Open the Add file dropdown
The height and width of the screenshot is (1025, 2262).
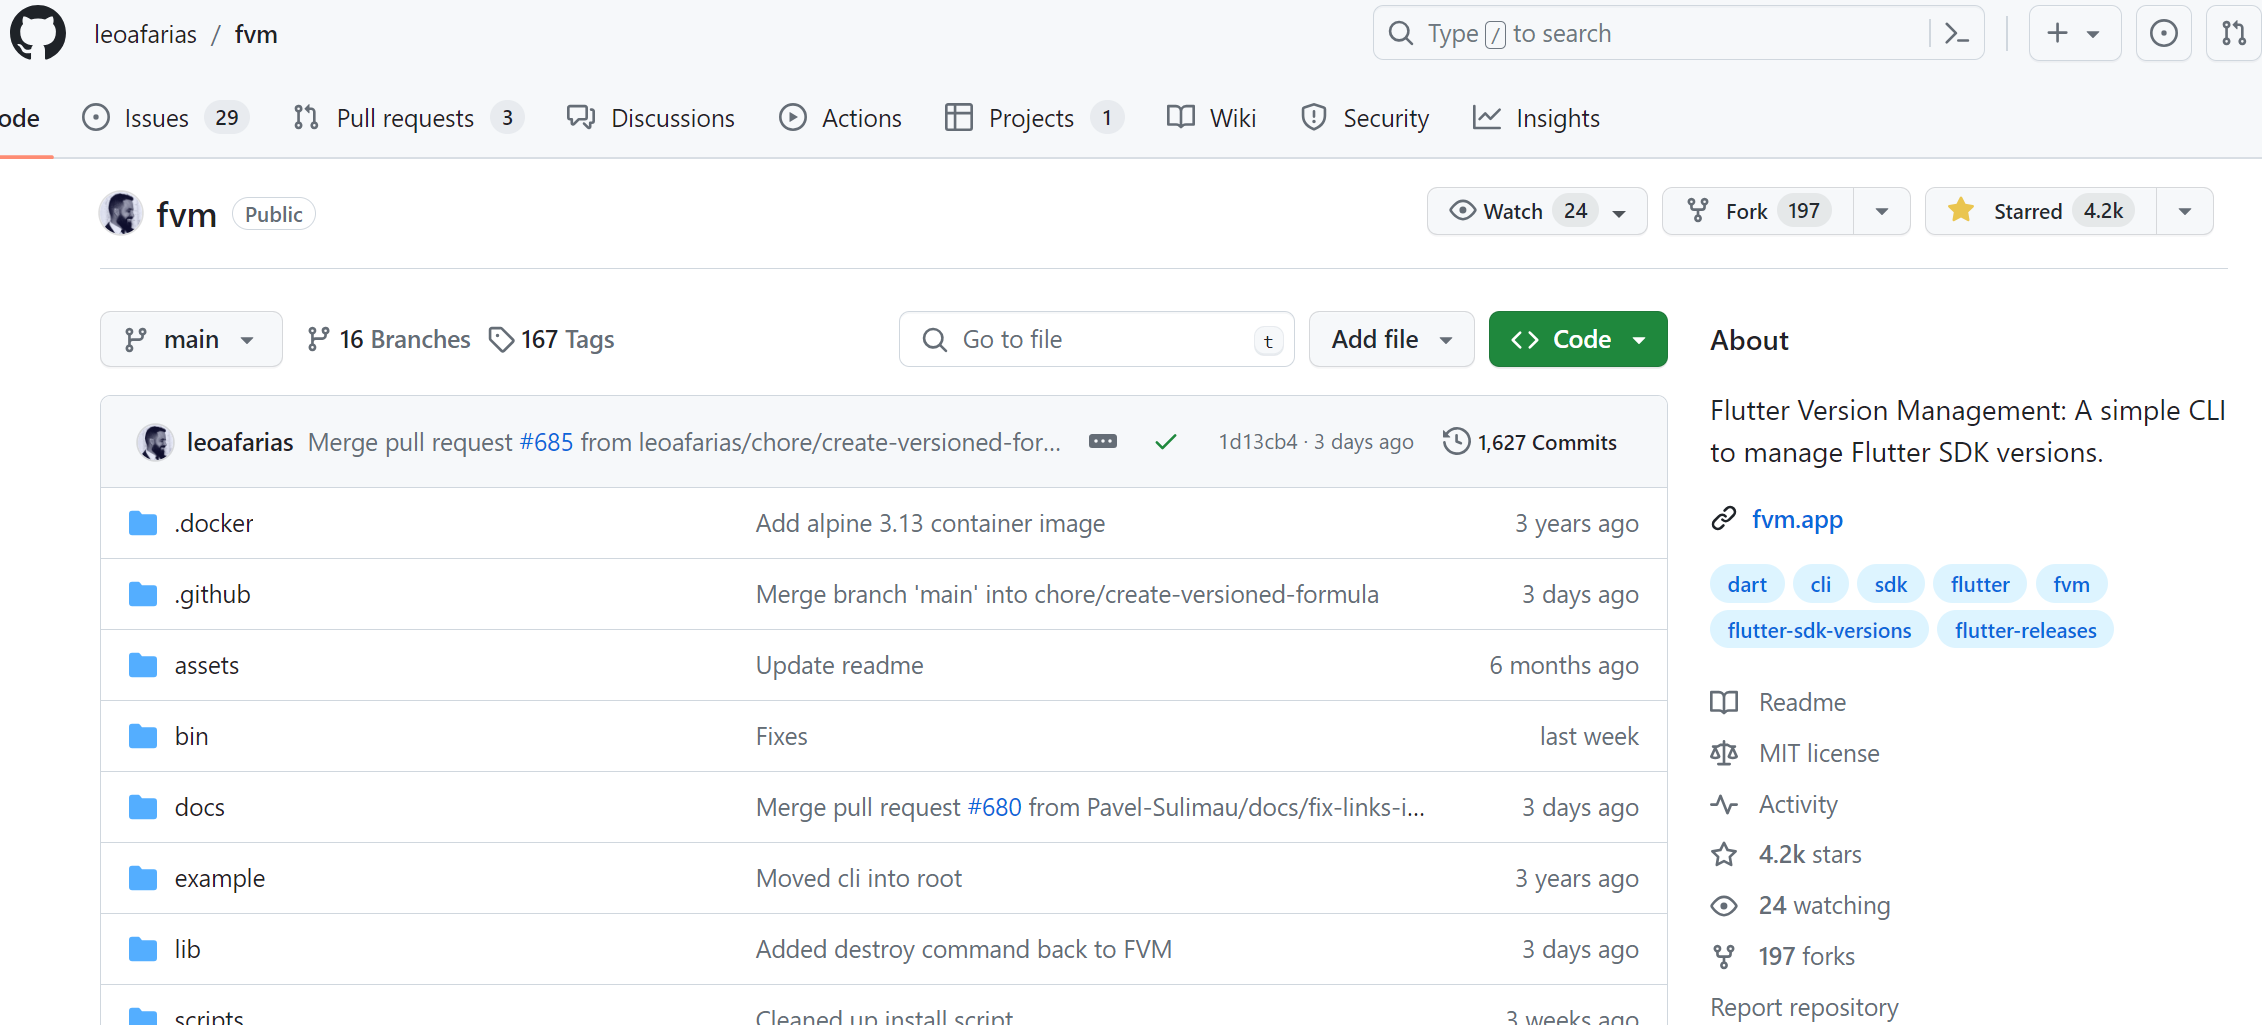click(x=1391, y=339)
